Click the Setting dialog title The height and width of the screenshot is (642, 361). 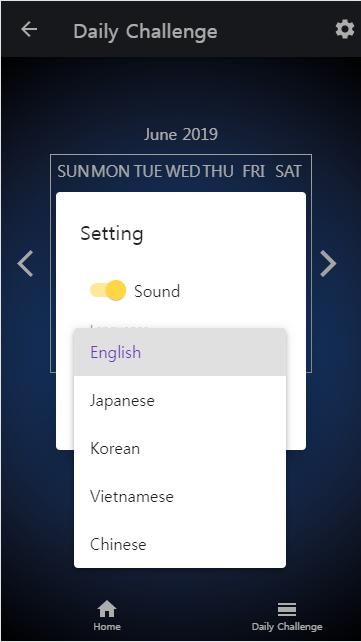tap(112, 234)
